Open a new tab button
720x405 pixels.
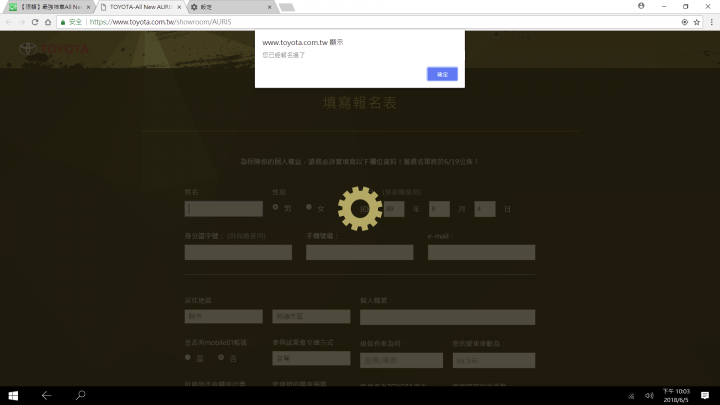pos(287,7)
